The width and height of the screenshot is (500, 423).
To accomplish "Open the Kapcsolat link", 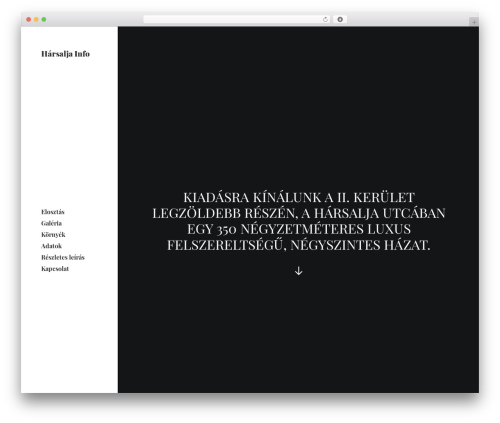I will 55,269.
